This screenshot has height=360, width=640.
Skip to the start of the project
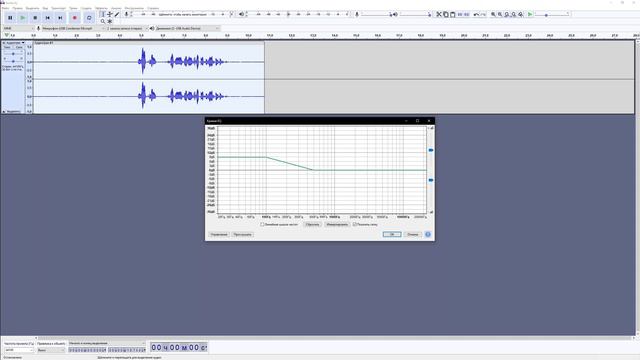pyautogui.click(x=48, y=18)
